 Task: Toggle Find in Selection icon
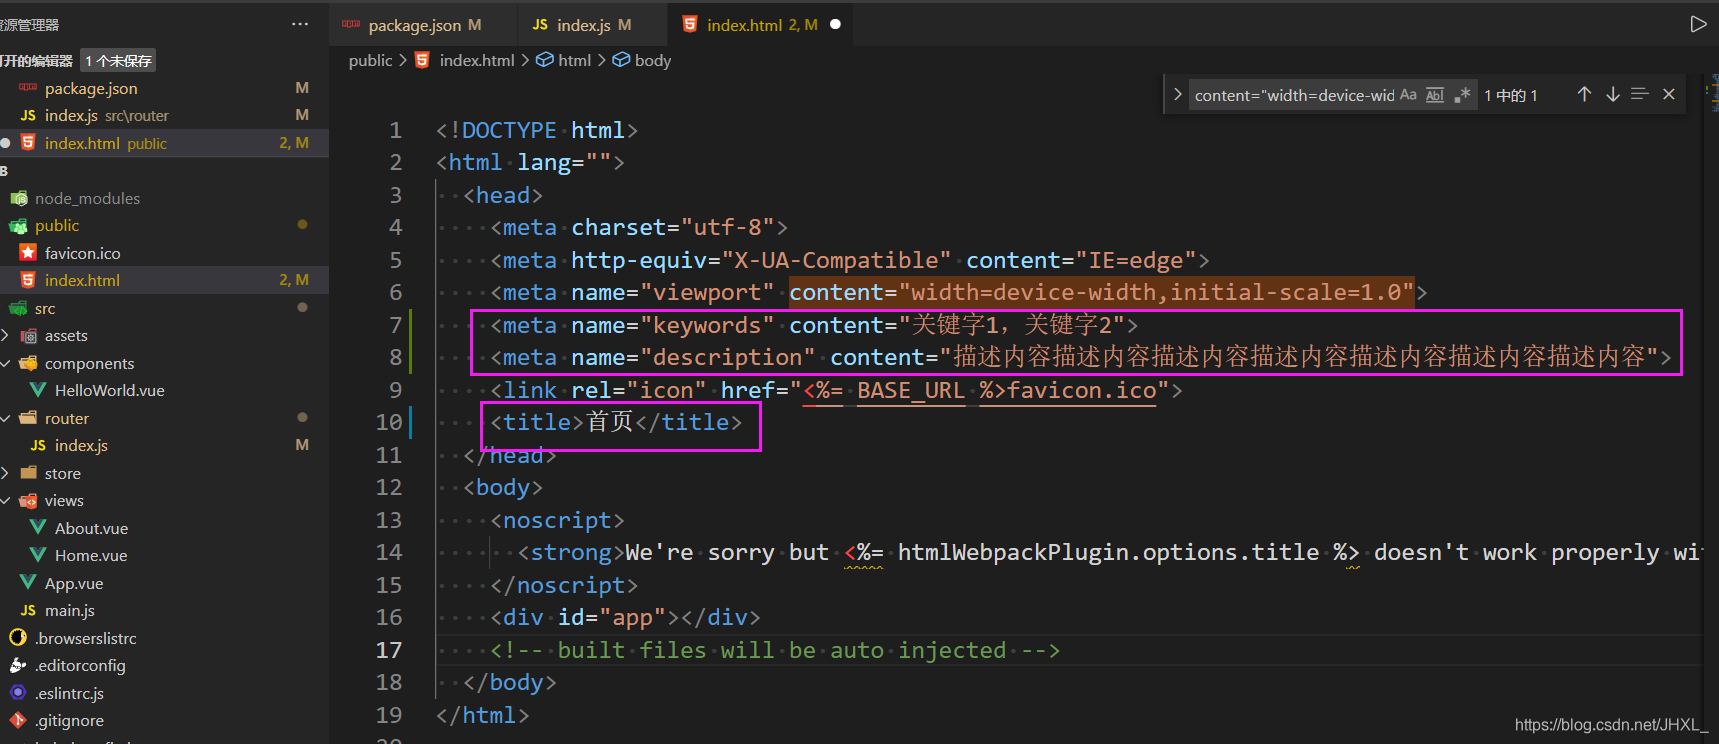[x=1640, y=94]
